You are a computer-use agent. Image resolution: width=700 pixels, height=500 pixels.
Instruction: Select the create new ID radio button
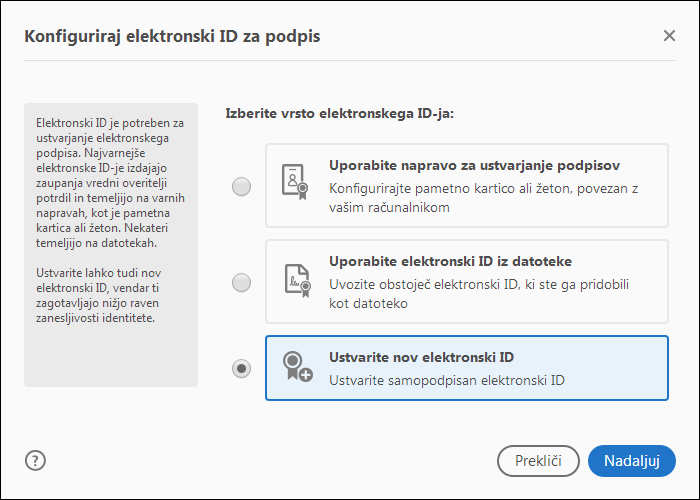click(241, 369)
